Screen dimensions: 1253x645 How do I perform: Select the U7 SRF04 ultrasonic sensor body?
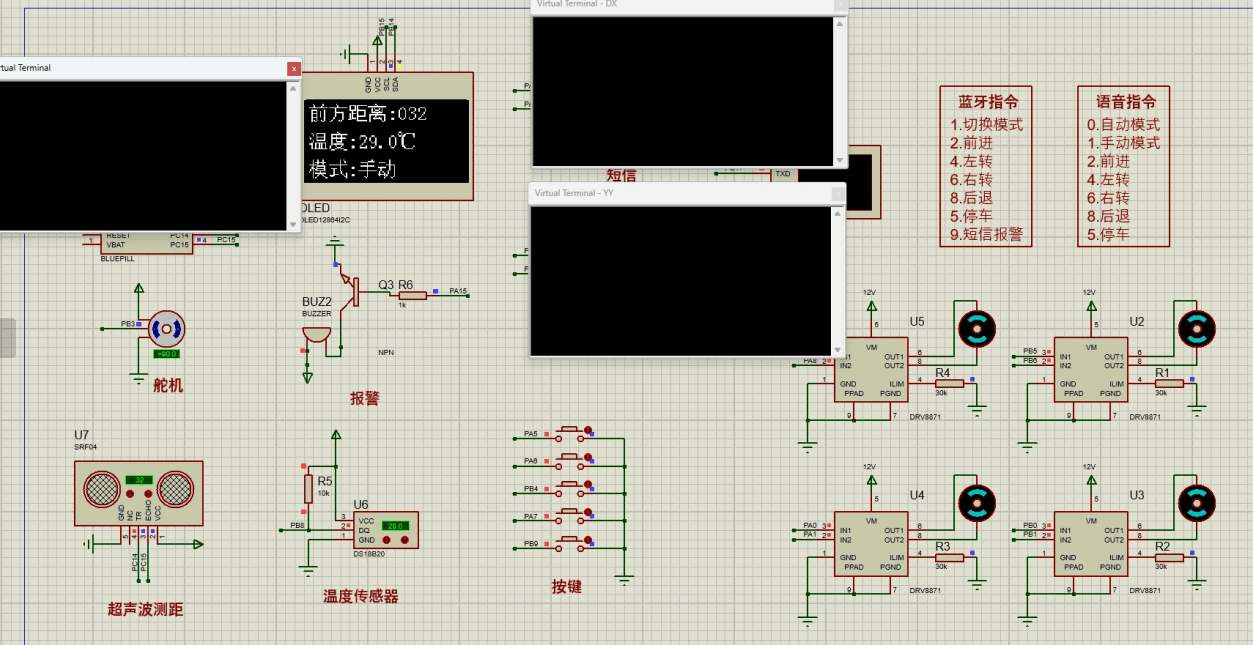point(138,492)
